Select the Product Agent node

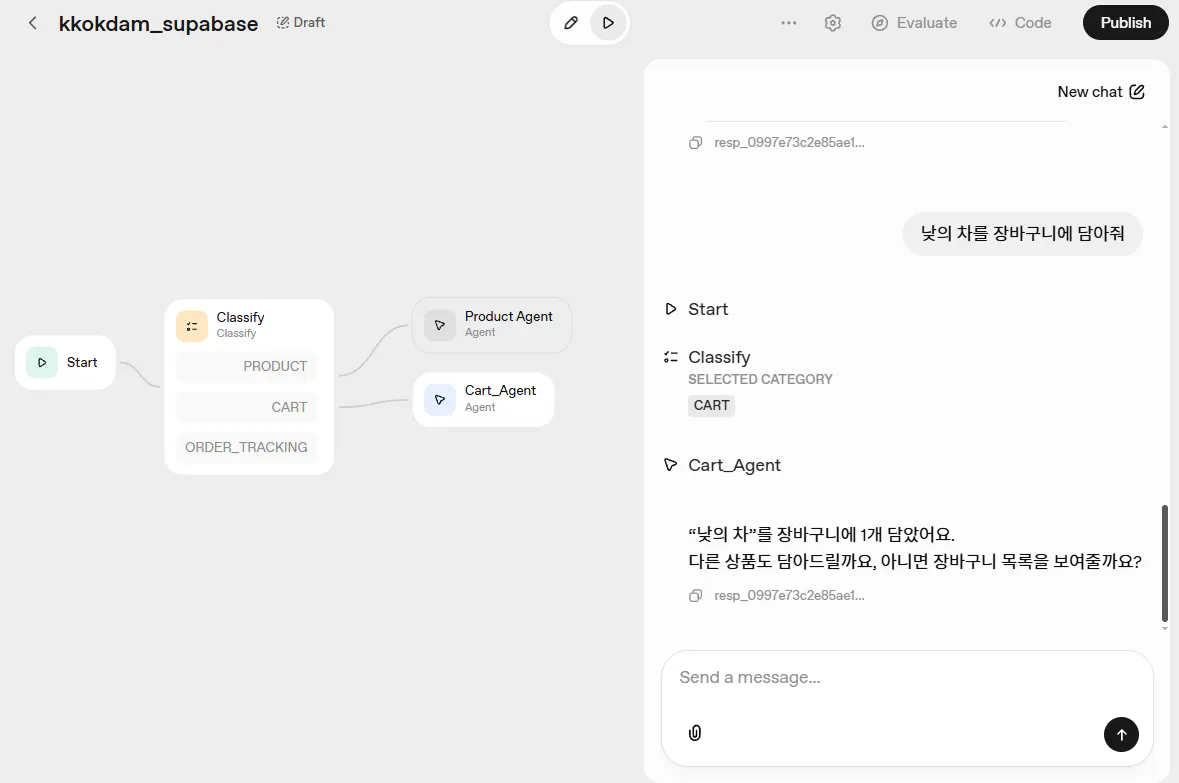coord(492,326)
